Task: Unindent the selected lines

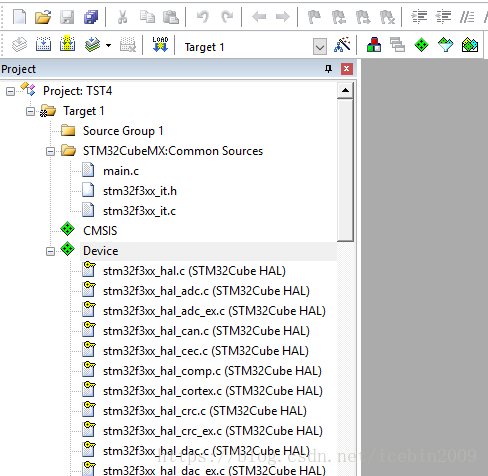Action: pos(444,17)
